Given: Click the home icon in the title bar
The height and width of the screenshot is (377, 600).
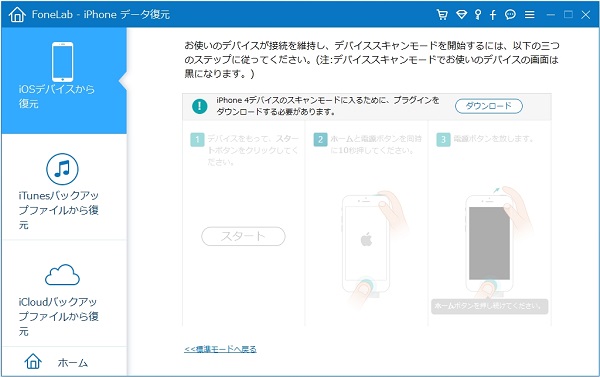Looking at the screenshot, I should click(x=17, y=15).
